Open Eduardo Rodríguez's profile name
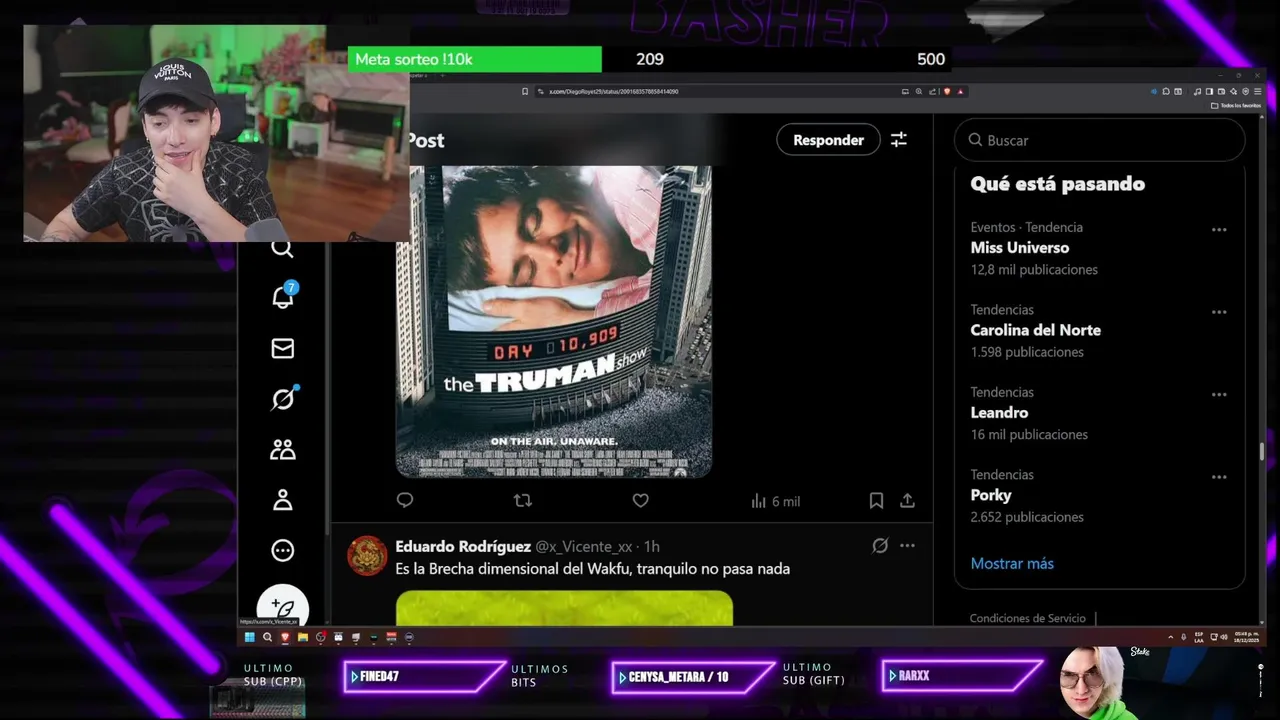This screenshot has height=720, width=1280. (463, 546)
